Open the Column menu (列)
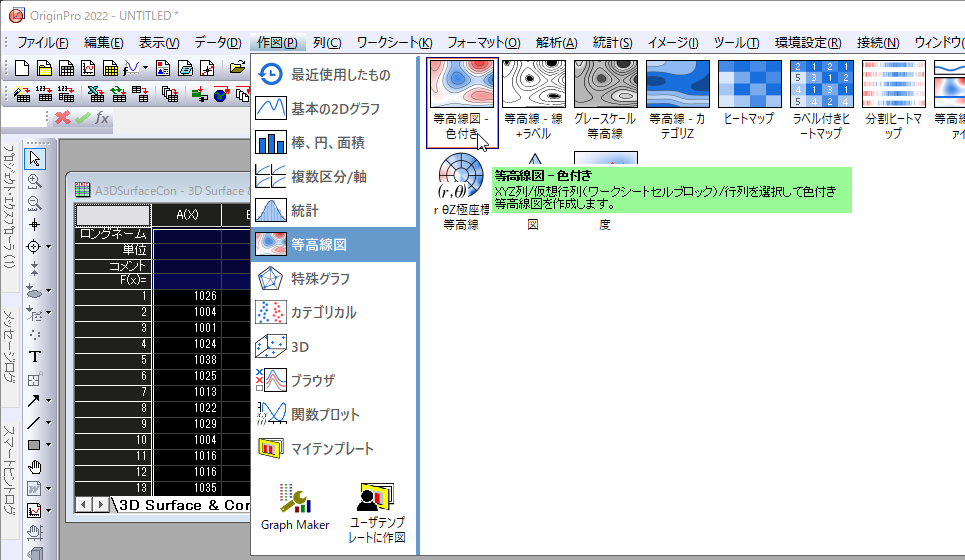 pos(327,42)
